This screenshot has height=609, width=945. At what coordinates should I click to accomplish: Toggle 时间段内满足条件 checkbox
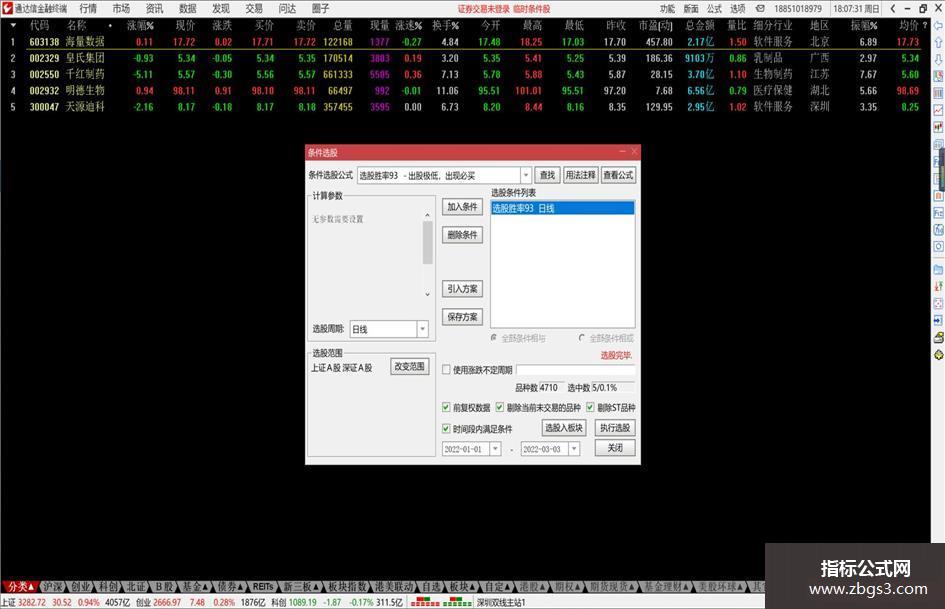[446, 429]
